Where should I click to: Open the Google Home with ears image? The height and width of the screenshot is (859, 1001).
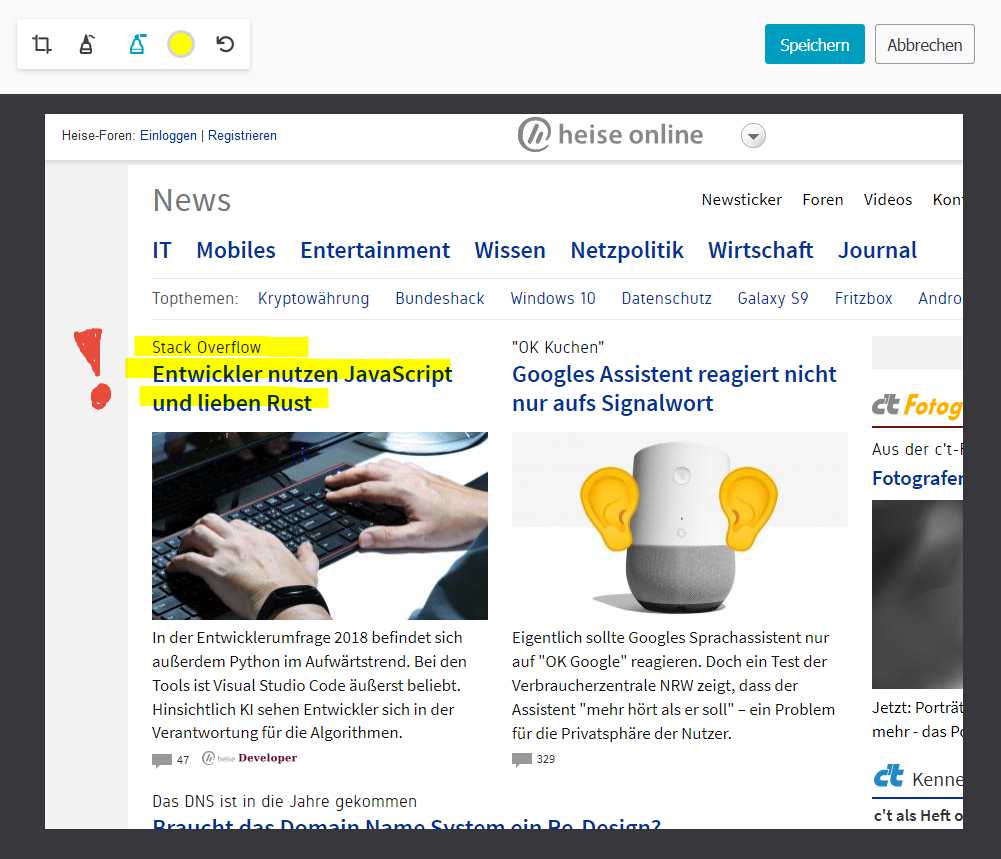click(679, 526)
